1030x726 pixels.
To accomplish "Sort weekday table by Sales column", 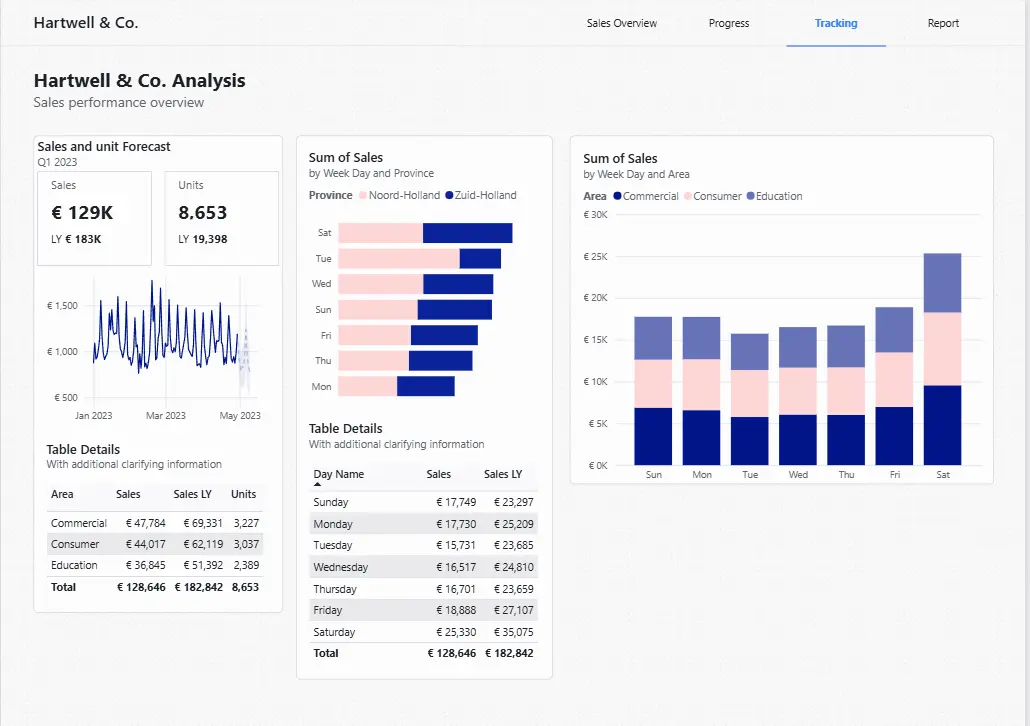I will [438, 474].
